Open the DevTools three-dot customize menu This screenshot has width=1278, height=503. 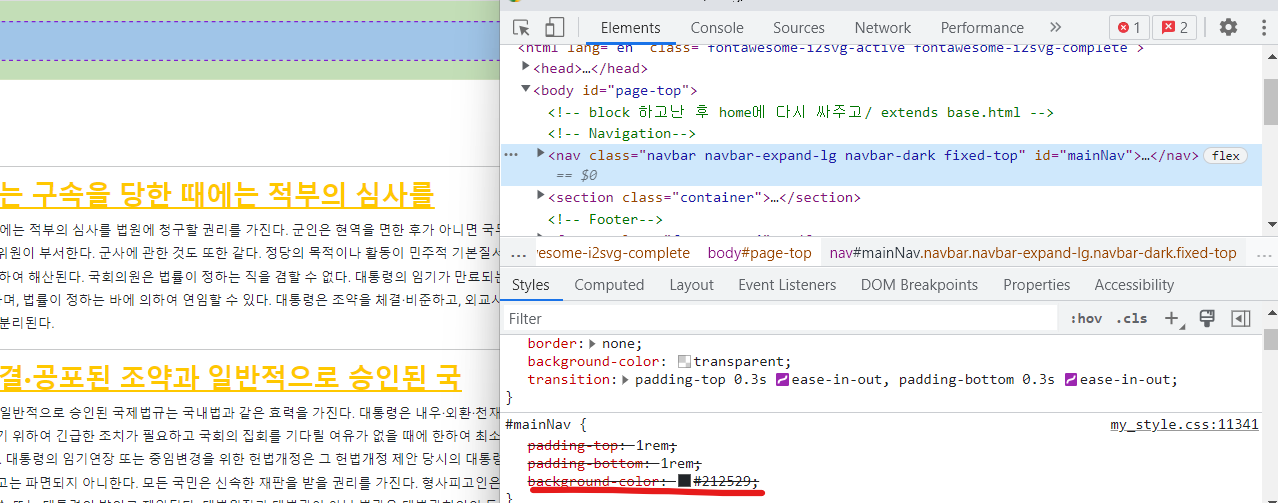1262,27
